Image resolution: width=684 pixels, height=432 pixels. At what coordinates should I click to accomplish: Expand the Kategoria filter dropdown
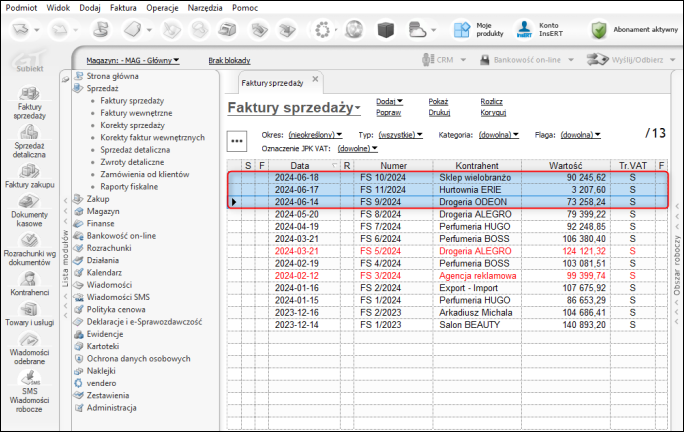tap(499, 134)
